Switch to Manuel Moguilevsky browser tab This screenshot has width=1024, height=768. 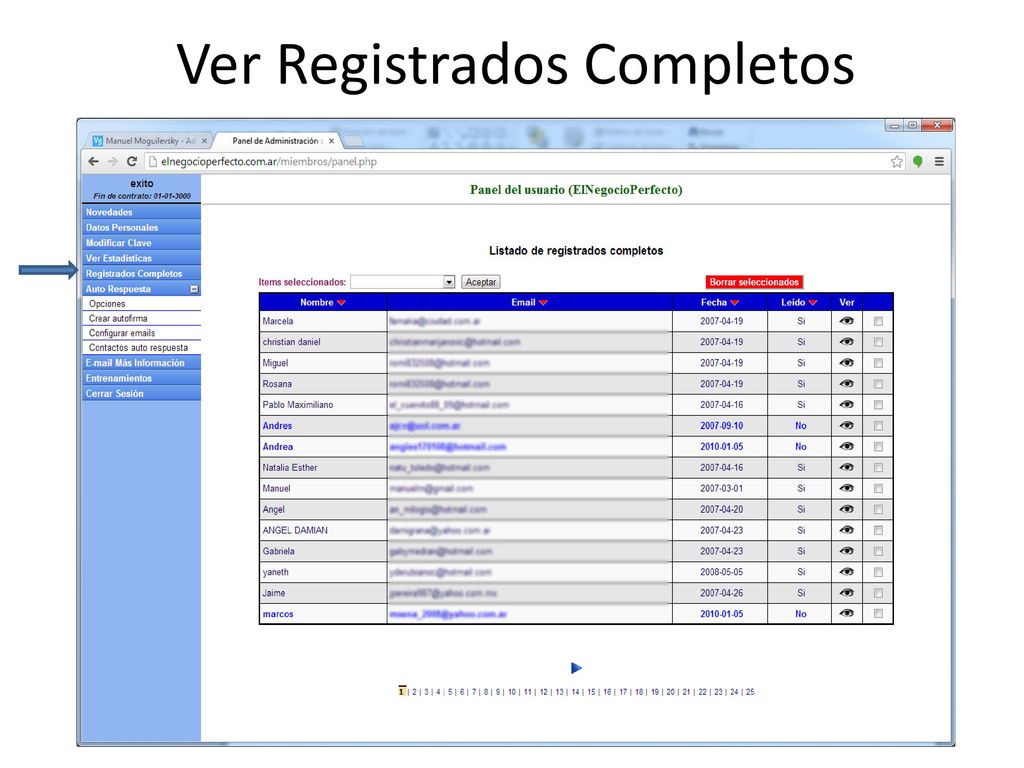(x=150, y=141)
